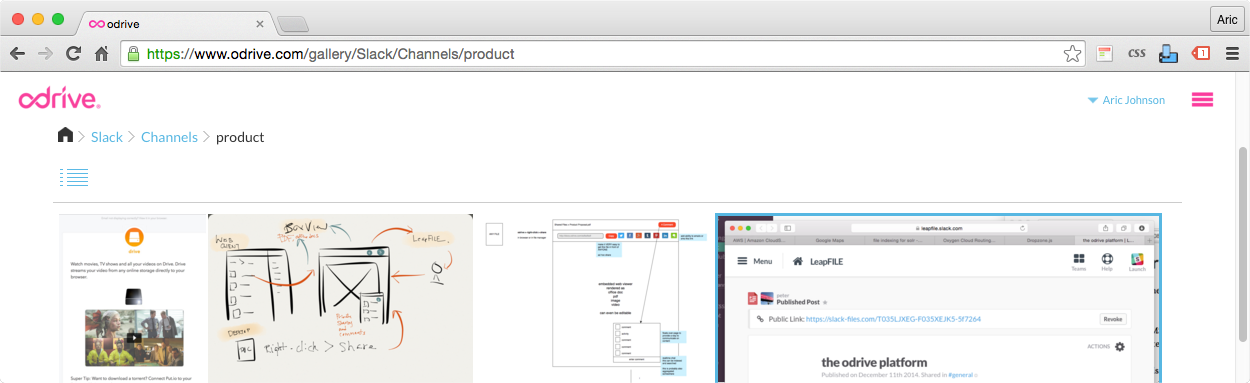The image size is (1250, 383).
Task: Navigate to Channels breadcrumb
Action: pos(169,137)
